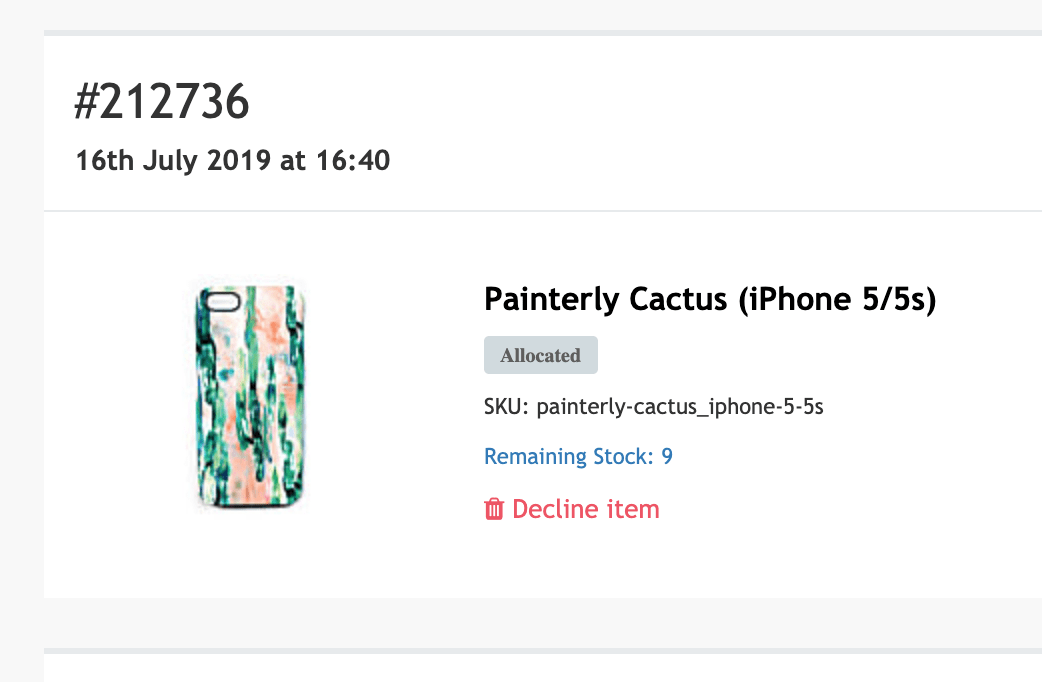
Task: Select the order number #212736 heading
Action: click(x=162, y=102)
